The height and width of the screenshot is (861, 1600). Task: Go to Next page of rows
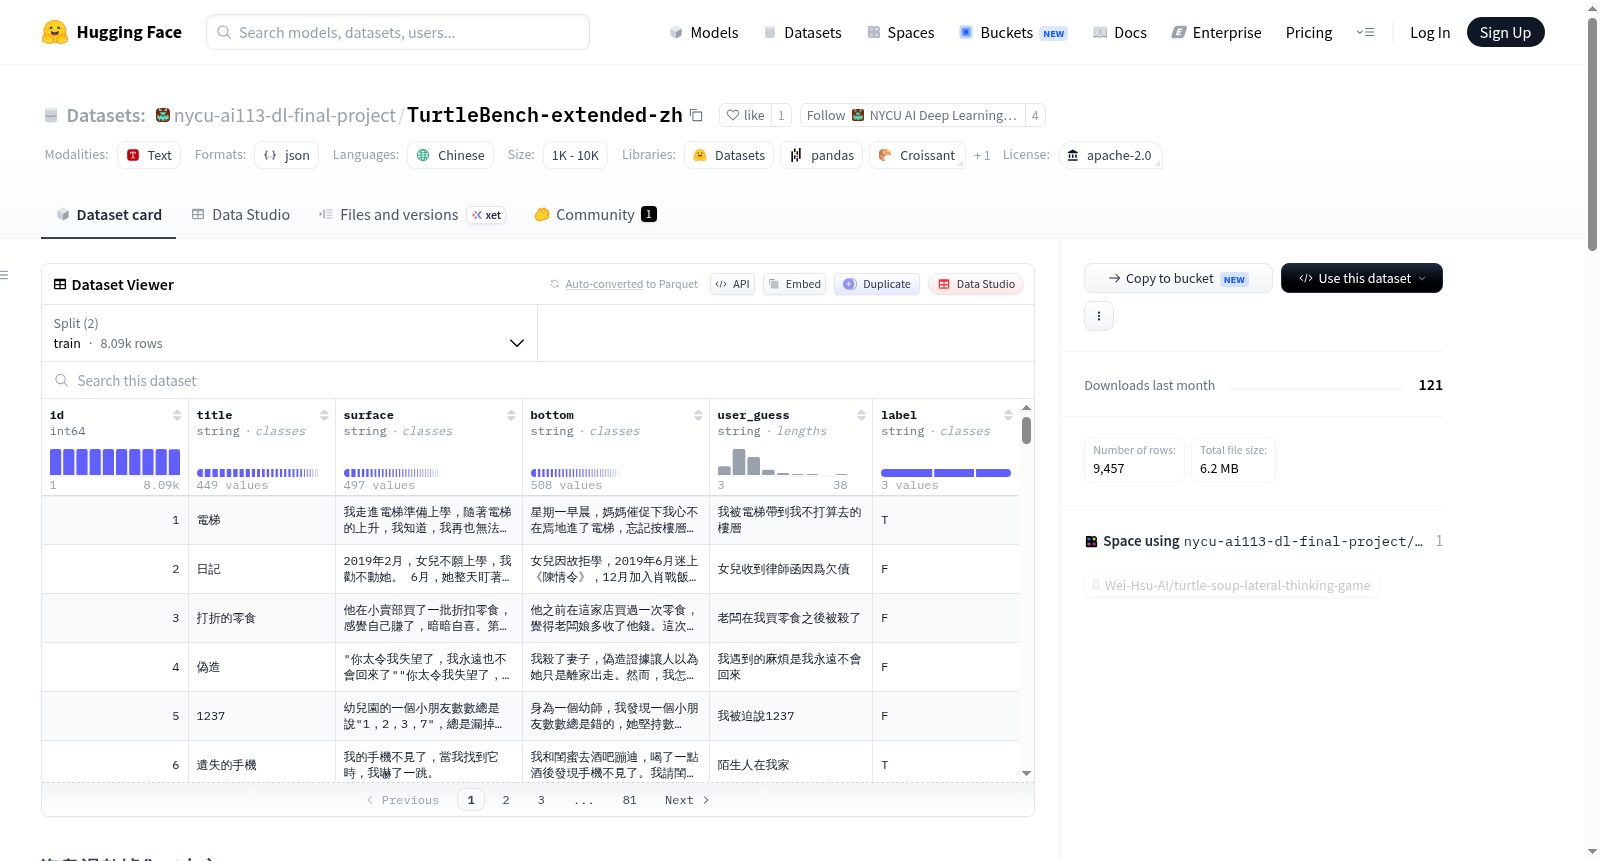687,800
